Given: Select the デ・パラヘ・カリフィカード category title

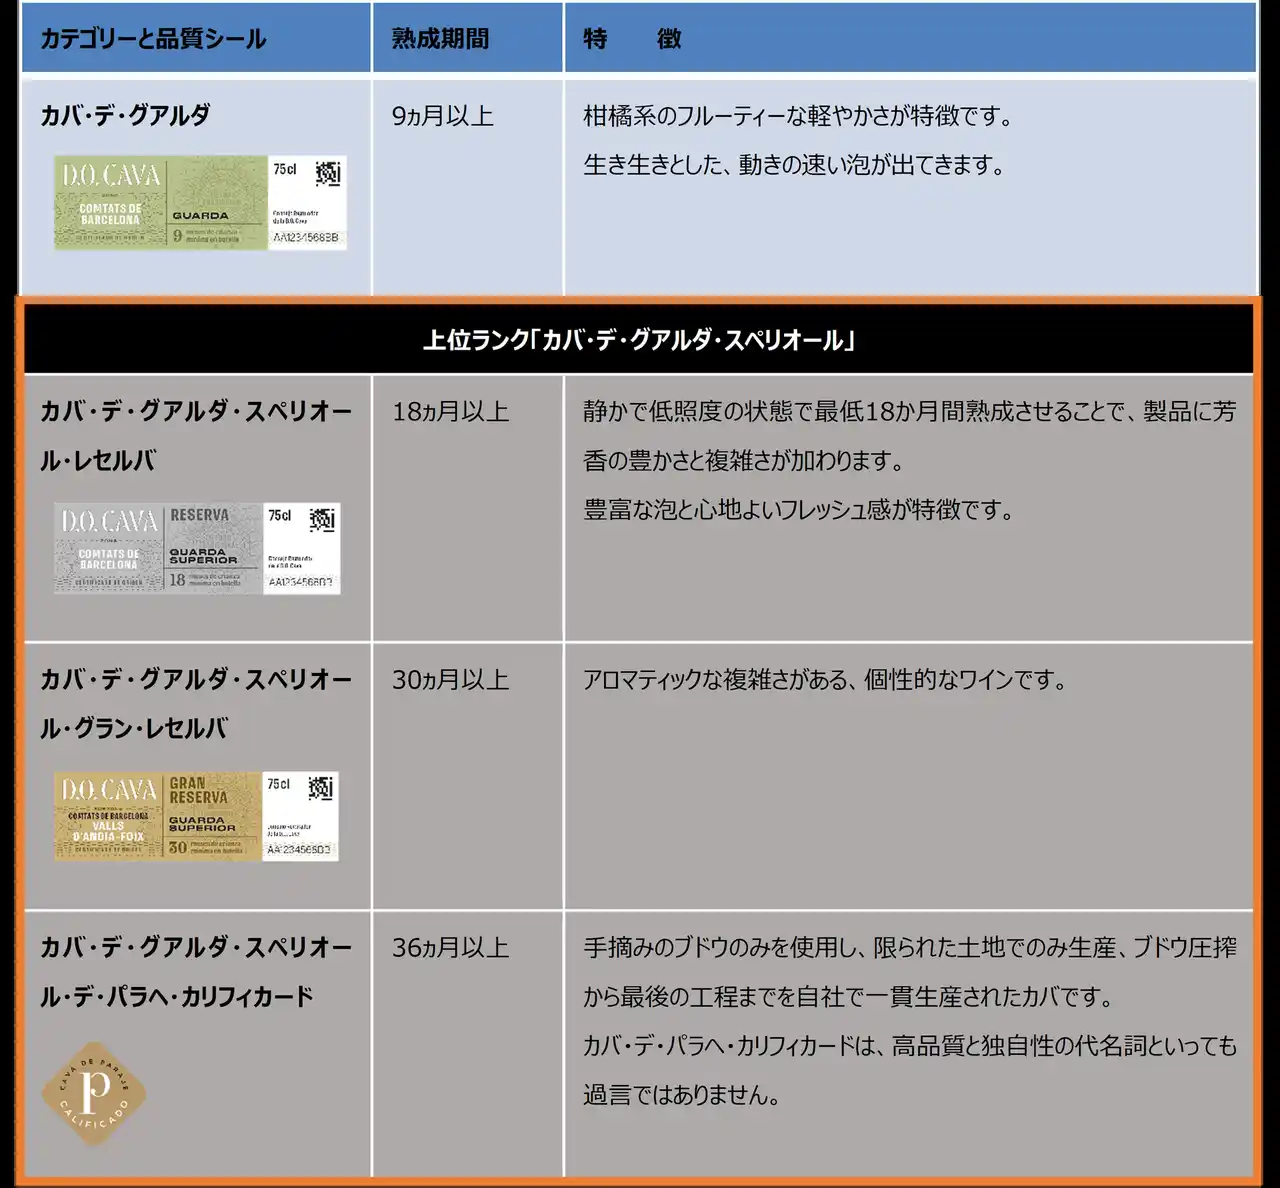Looking at the screenshot, I should click(x=195, y=972).
